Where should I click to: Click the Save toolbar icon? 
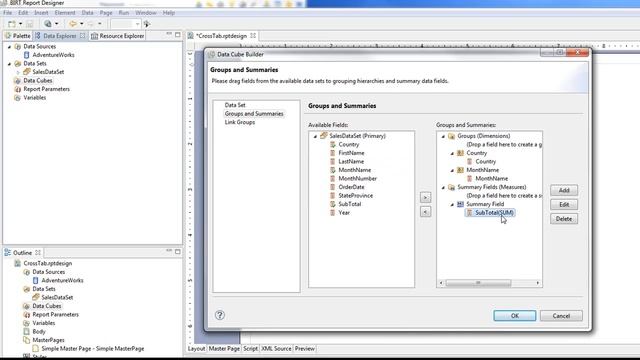29,24
